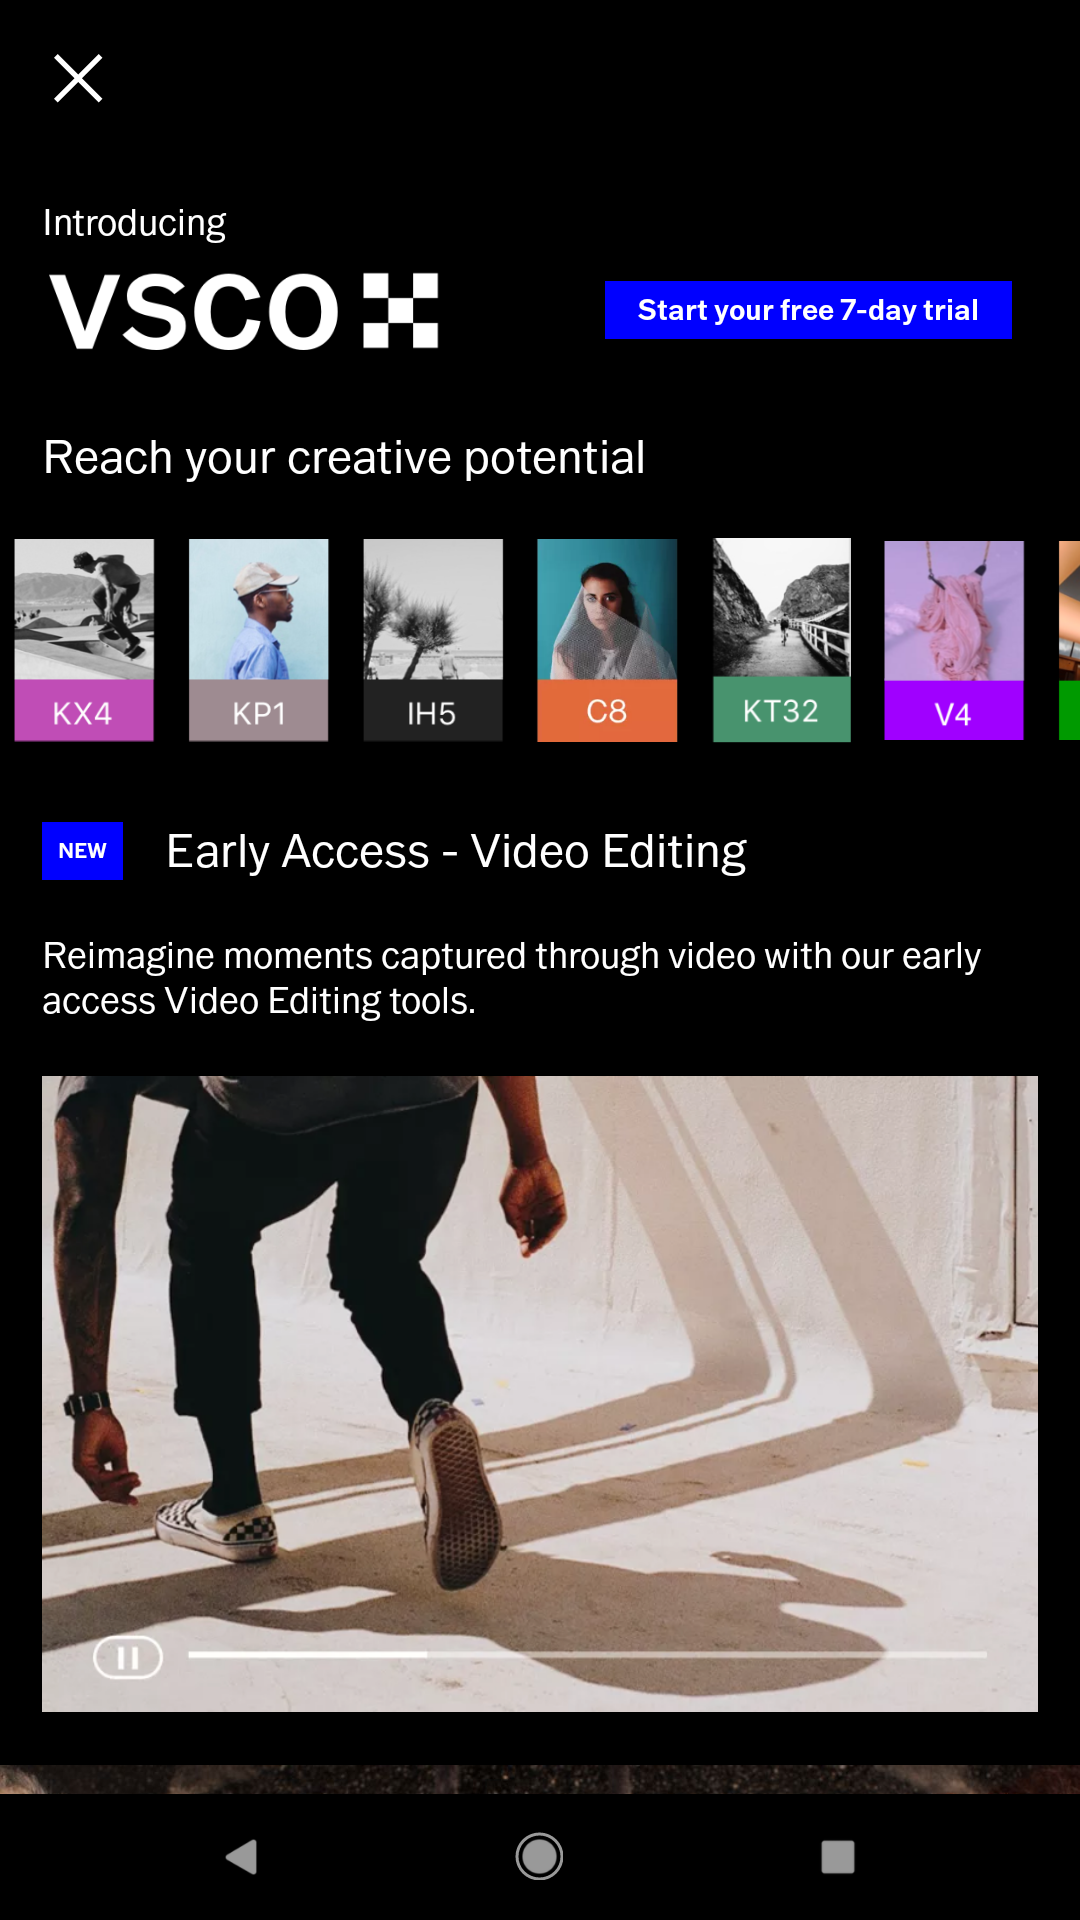Viewport: 1080px width, 1920px height.
Task: Tap Reach your creative potential text
Action: (344, 458)
